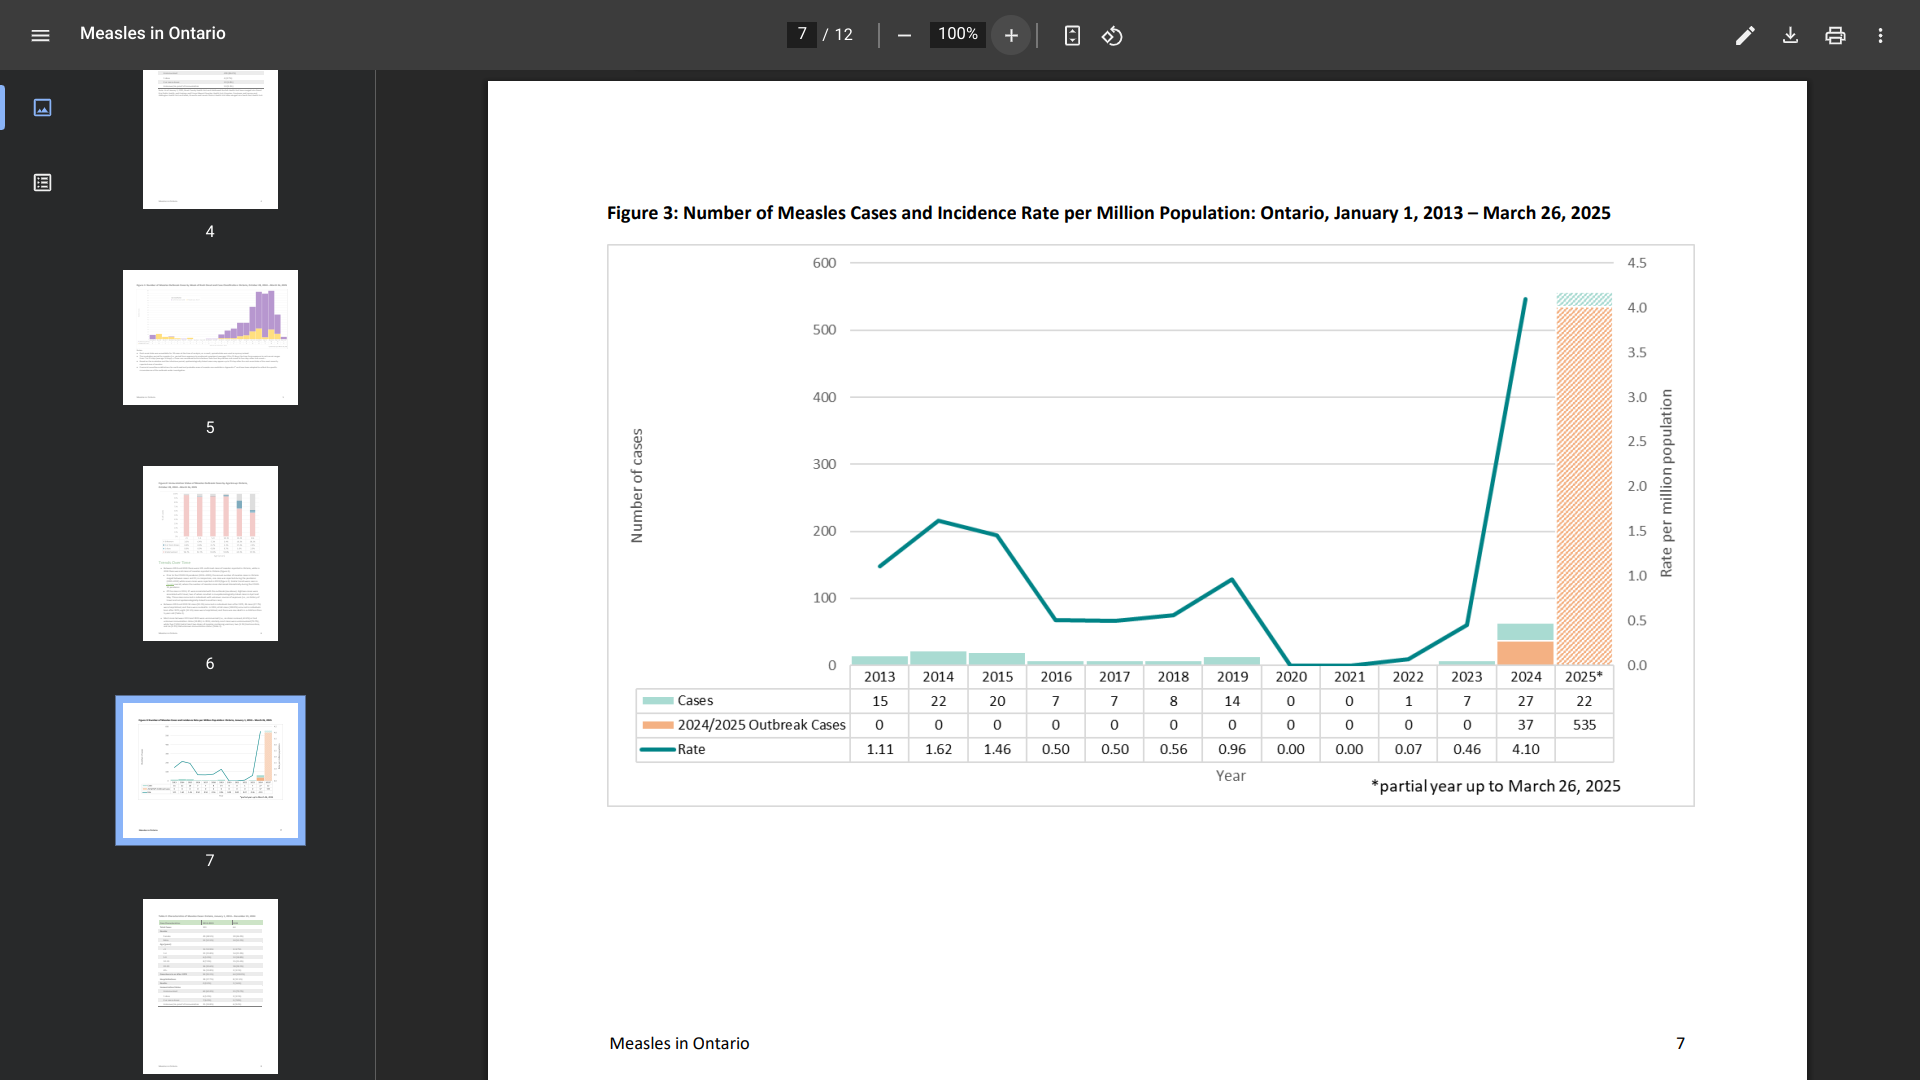
Task: Edit the current page number field
Action: 801,34
